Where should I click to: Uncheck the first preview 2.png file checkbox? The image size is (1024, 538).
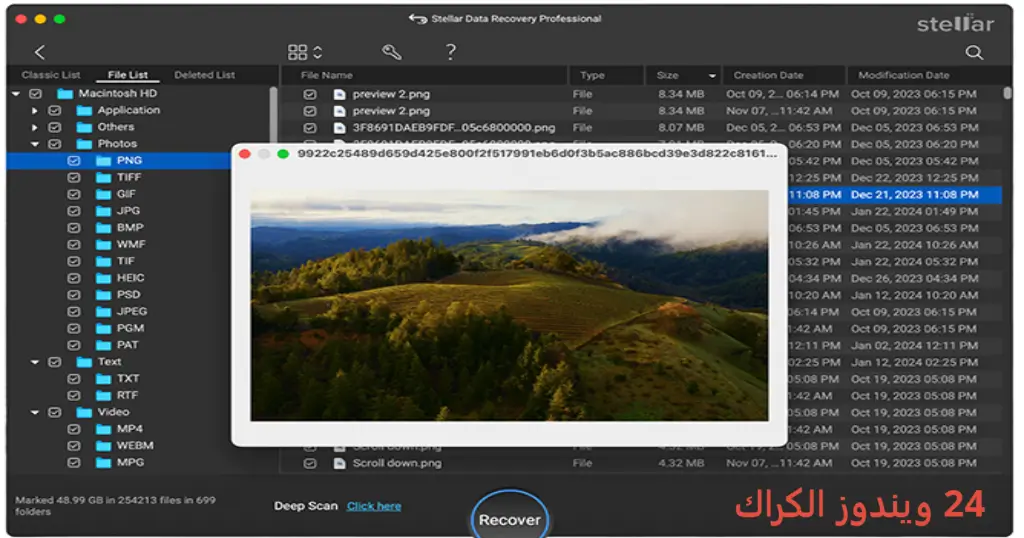310,95
